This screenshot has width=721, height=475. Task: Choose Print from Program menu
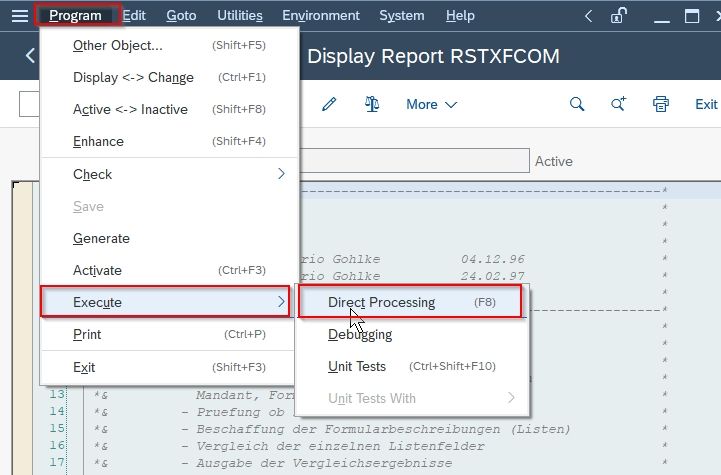point(168,334)
